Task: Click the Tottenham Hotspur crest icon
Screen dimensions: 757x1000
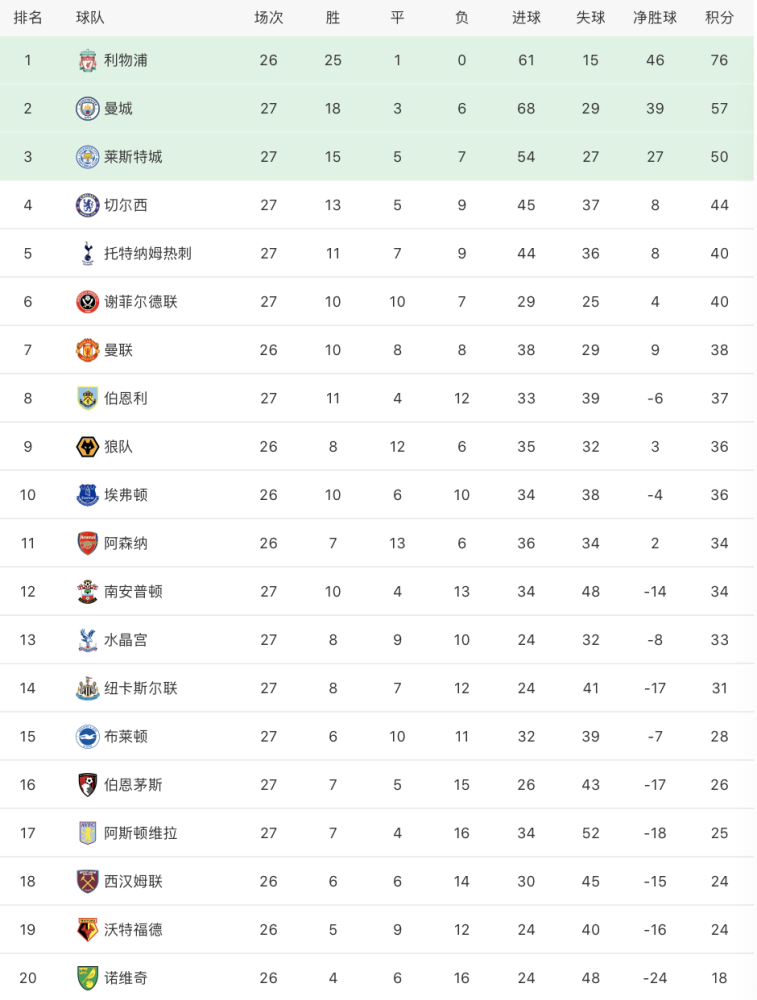Action: pos(87,253)
